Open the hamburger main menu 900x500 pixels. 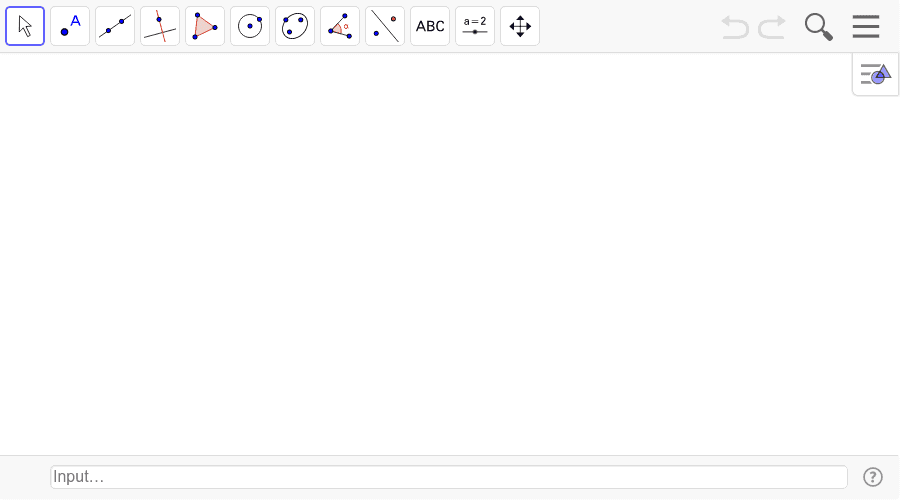pyautogui.click(x=866, y=26)
